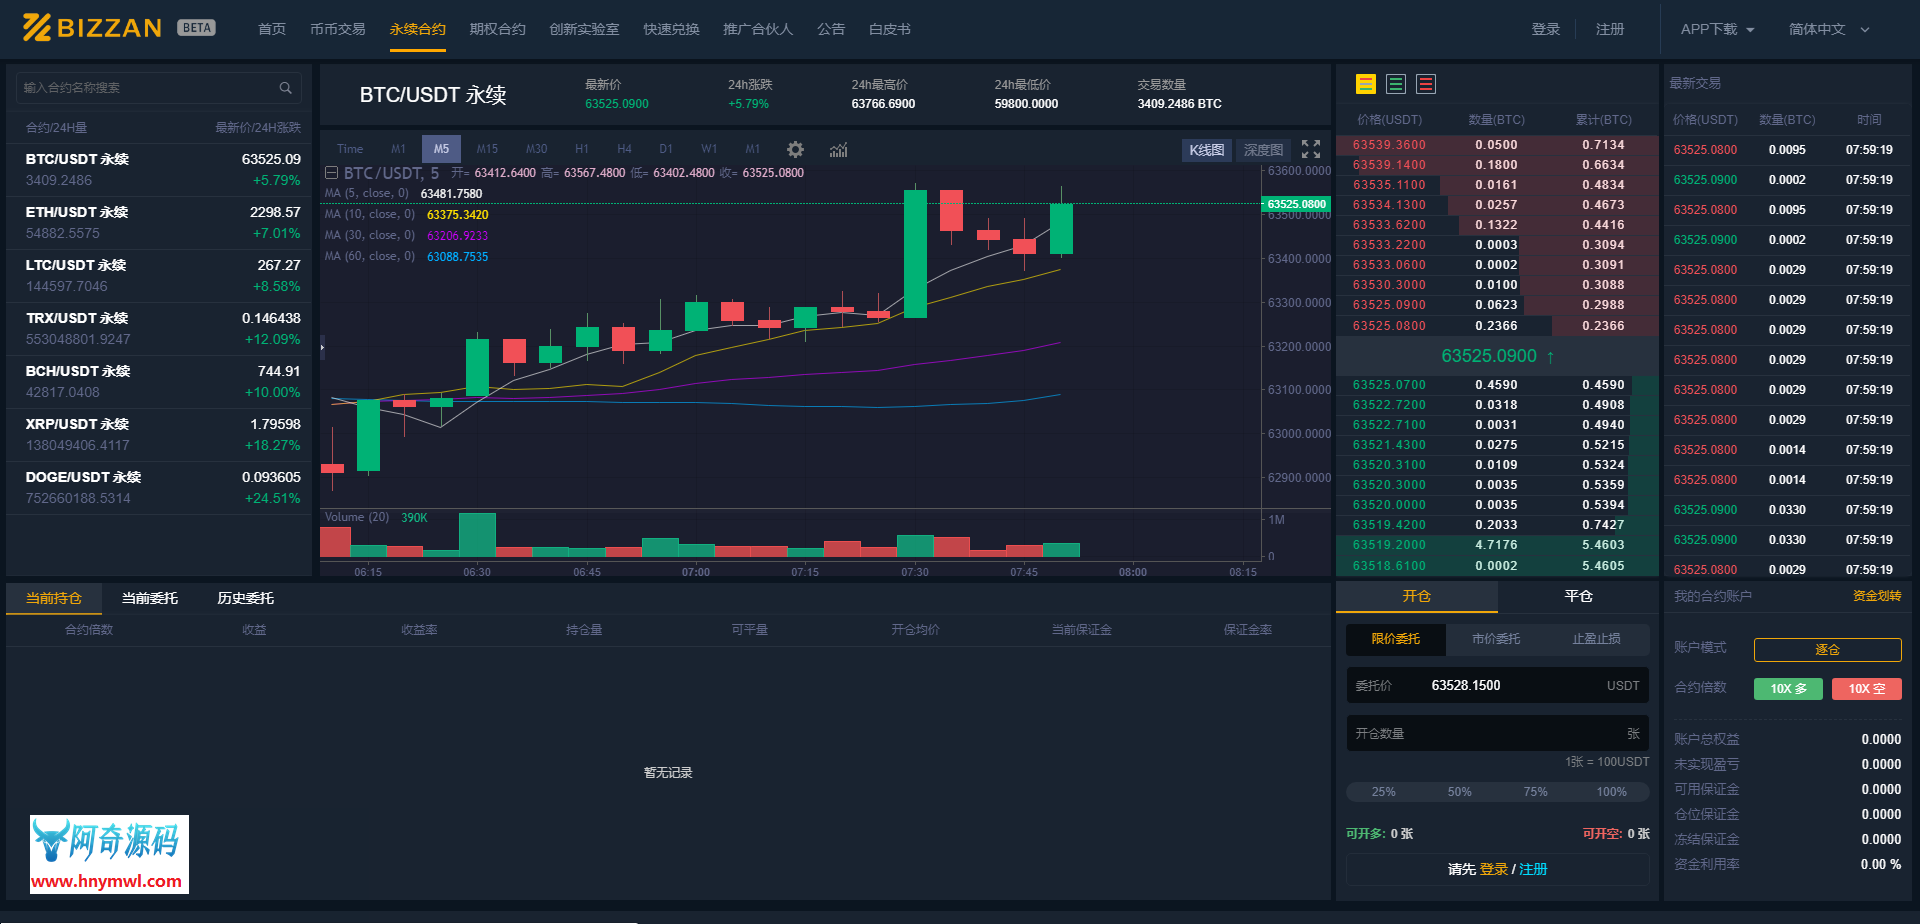Click the BIZZAN logo
1920x924 pixels.
coord(92,28)
